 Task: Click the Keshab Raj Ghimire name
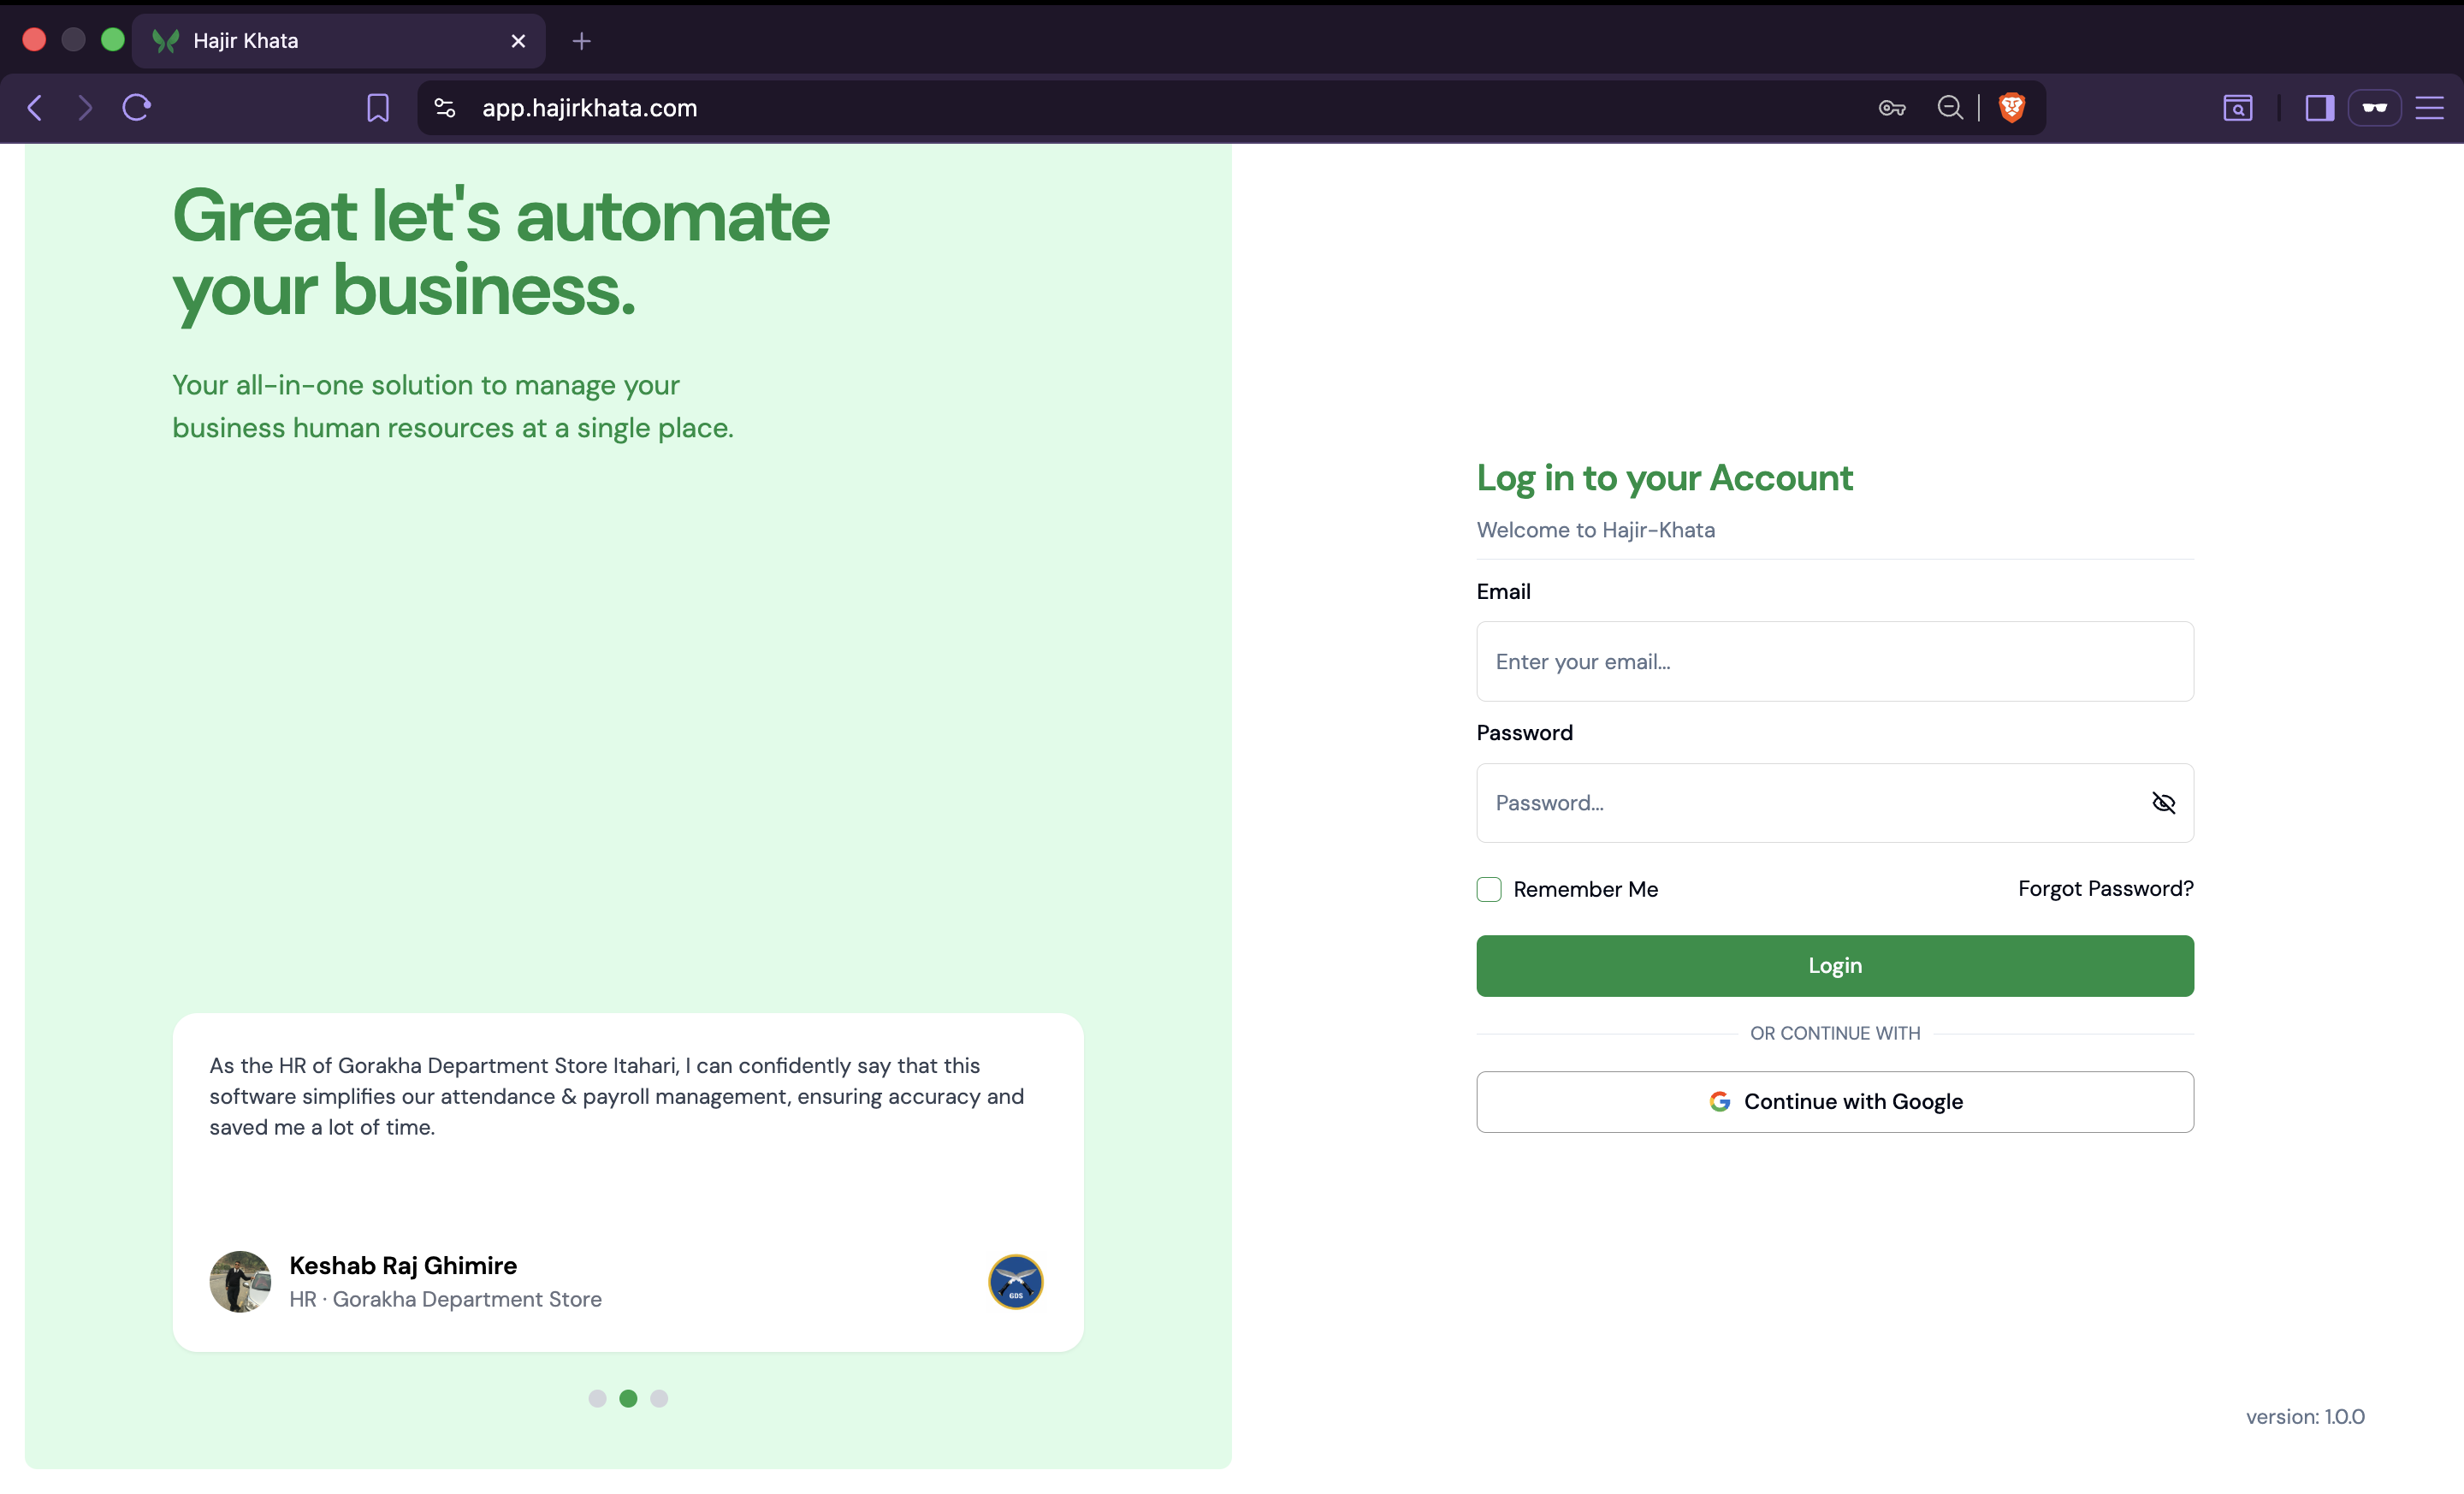point(403,1265)
